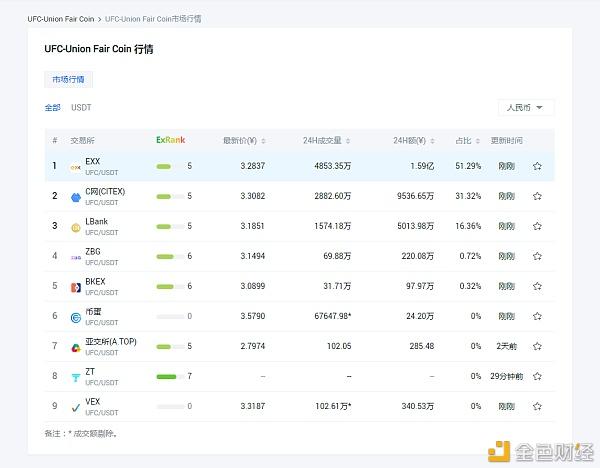Click the VEX empty ExRank bar
600x468 pixels.
coord(171,406)
